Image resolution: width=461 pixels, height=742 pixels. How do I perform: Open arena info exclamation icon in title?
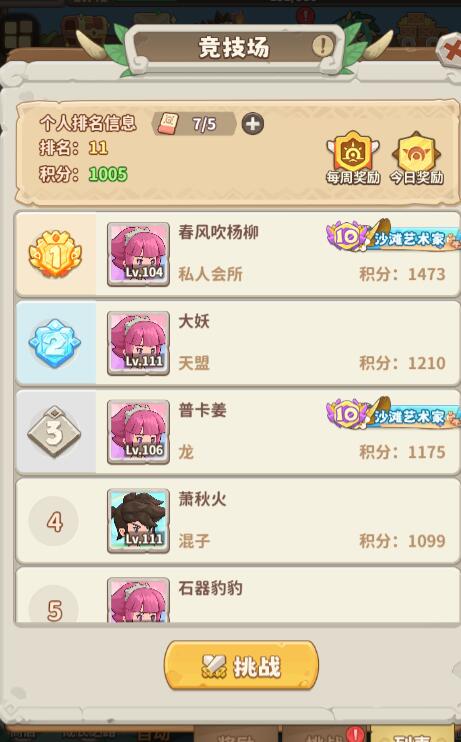tap(322, 46)
